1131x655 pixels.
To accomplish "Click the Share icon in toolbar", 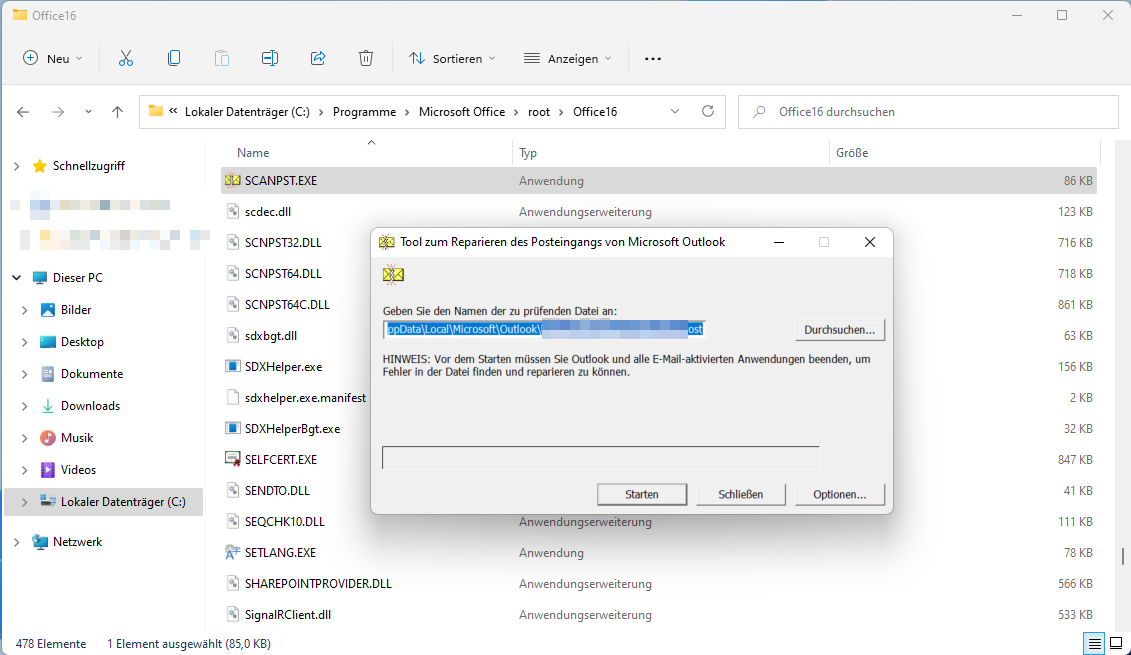I will coord(318,58).
